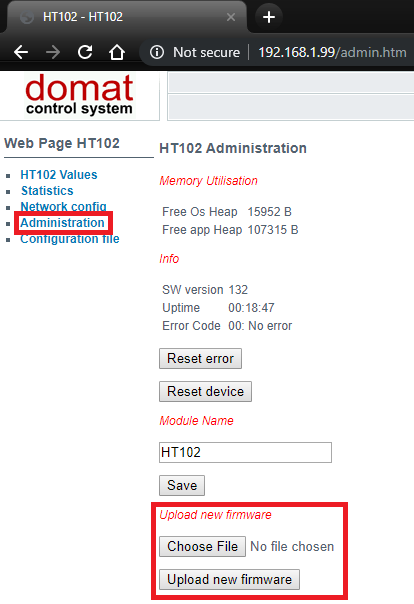The image size is (414, 604).
Task: Open the Statistics page link
Action: pyautogui.click(x=47, y=191)
